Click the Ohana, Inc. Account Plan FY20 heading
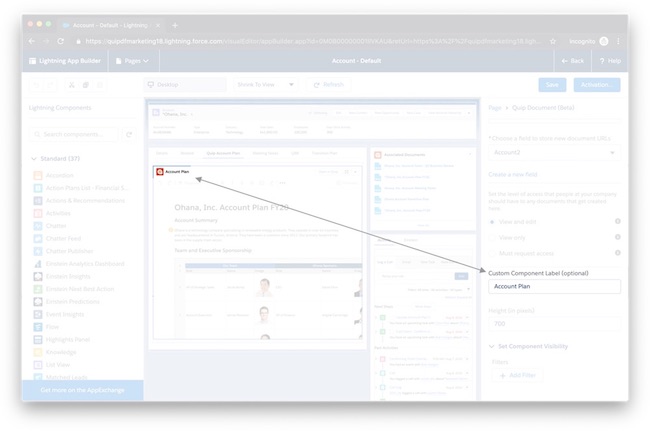650x431 pixels. pyautogui.click(x=231, y=207)
